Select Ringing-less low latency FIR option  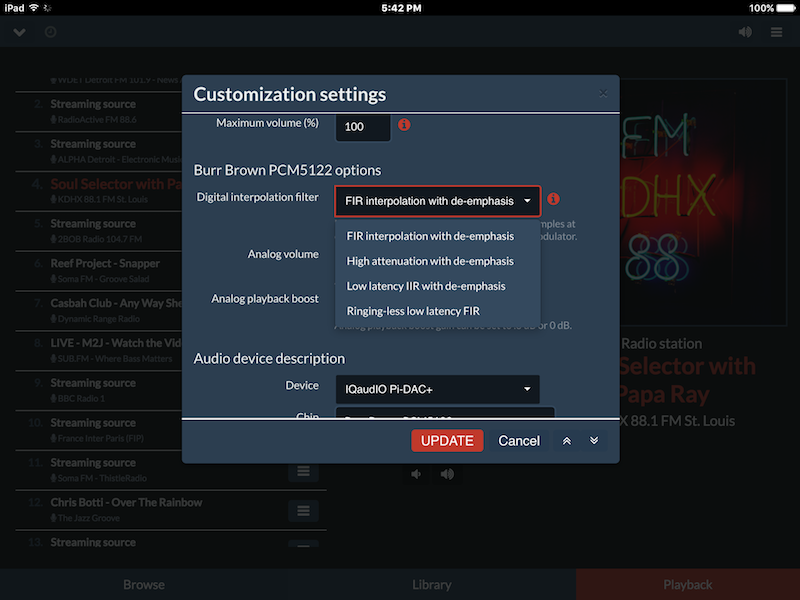point(438,311)
